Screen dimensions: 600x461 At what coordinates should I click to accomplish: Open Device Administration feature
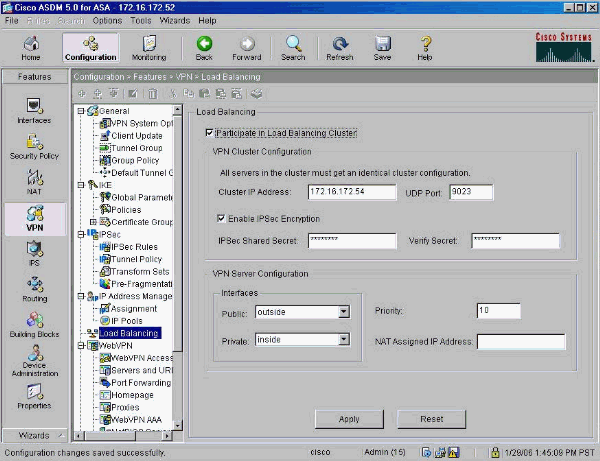click(35, 361)
